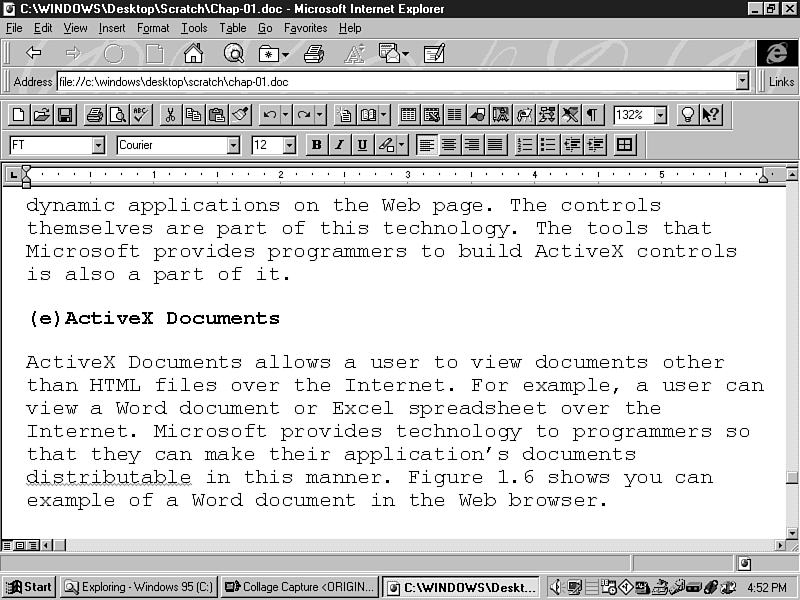
Task: Open the Table menu
Action: [232, 28]
